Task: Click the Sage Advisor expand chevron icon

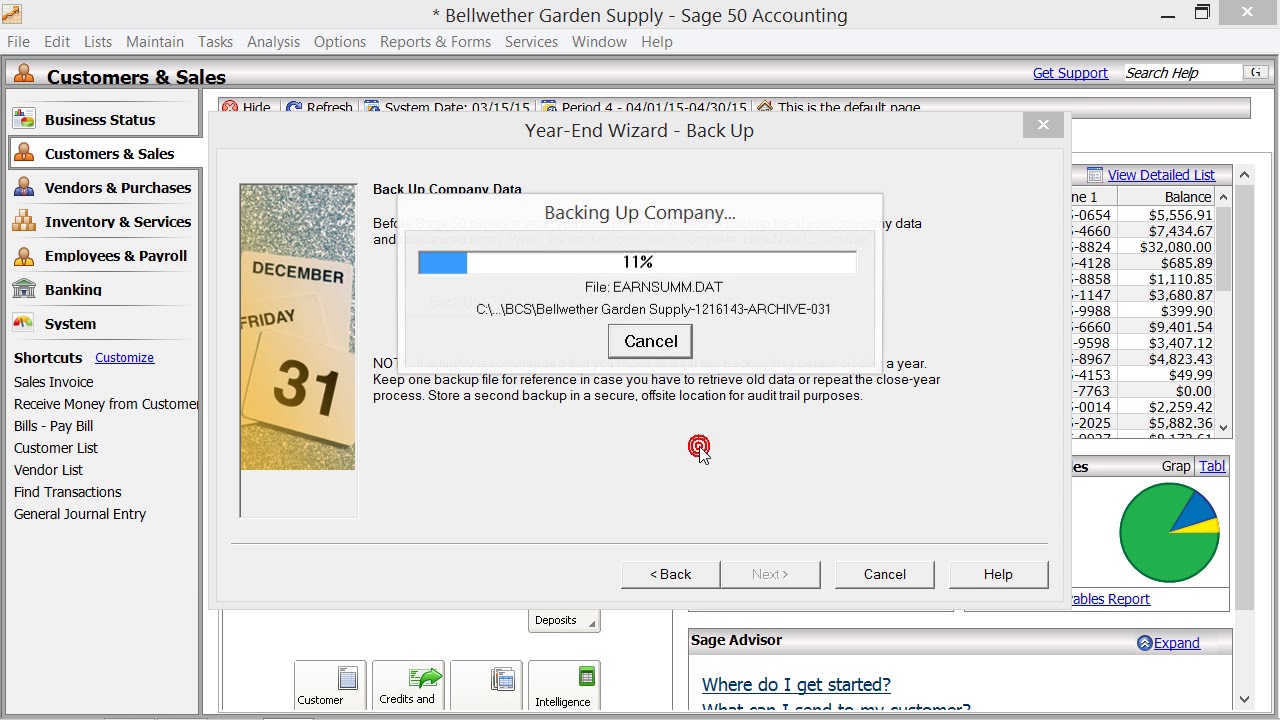Action: pyautogui.click(x=1145, y=643)
